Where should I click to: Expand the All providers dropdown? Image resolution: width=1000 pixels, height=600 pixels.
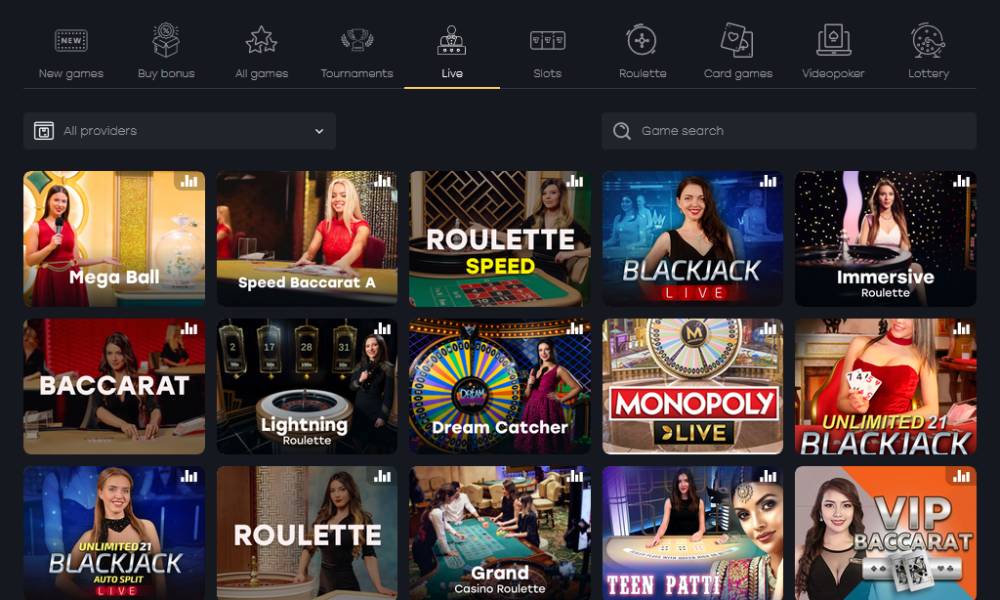pos(179,131)
